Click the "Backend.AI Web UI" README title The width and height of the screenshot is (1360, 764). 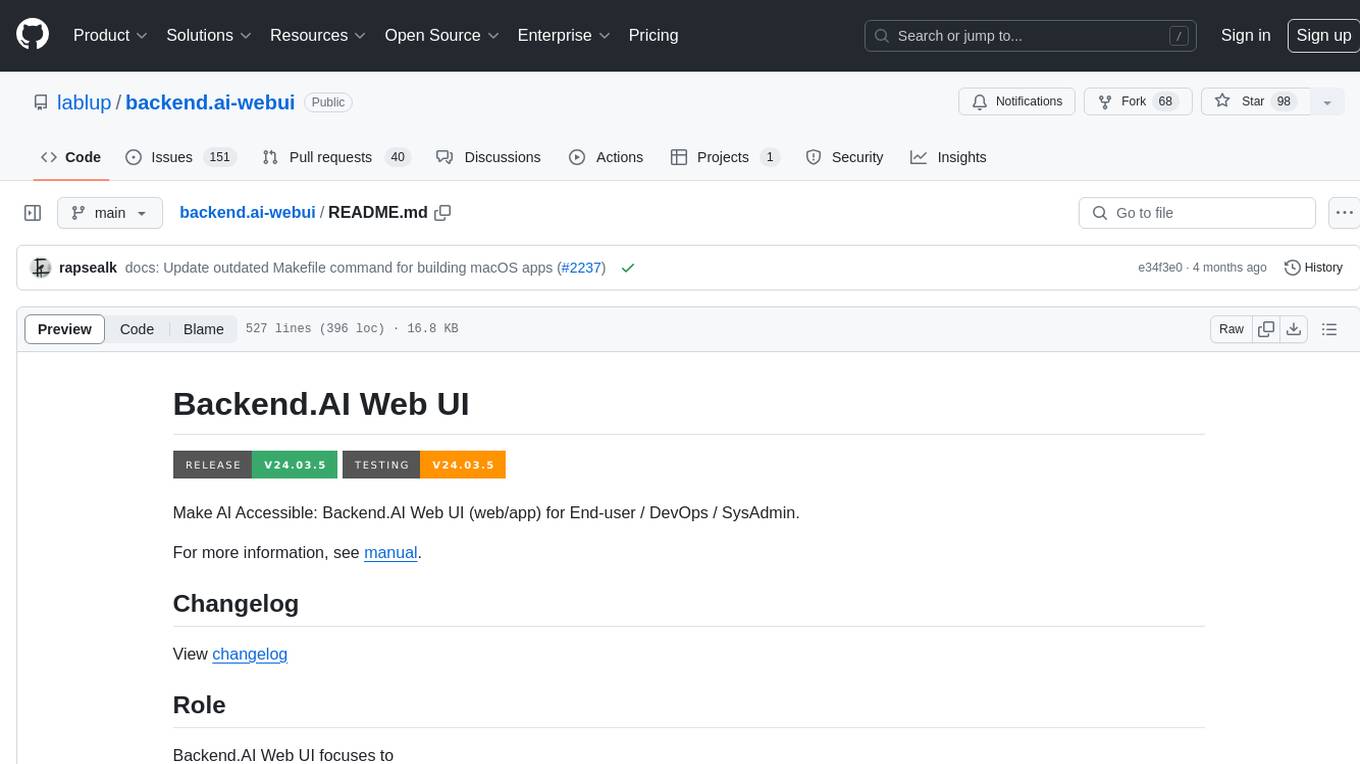coord(321,403)
